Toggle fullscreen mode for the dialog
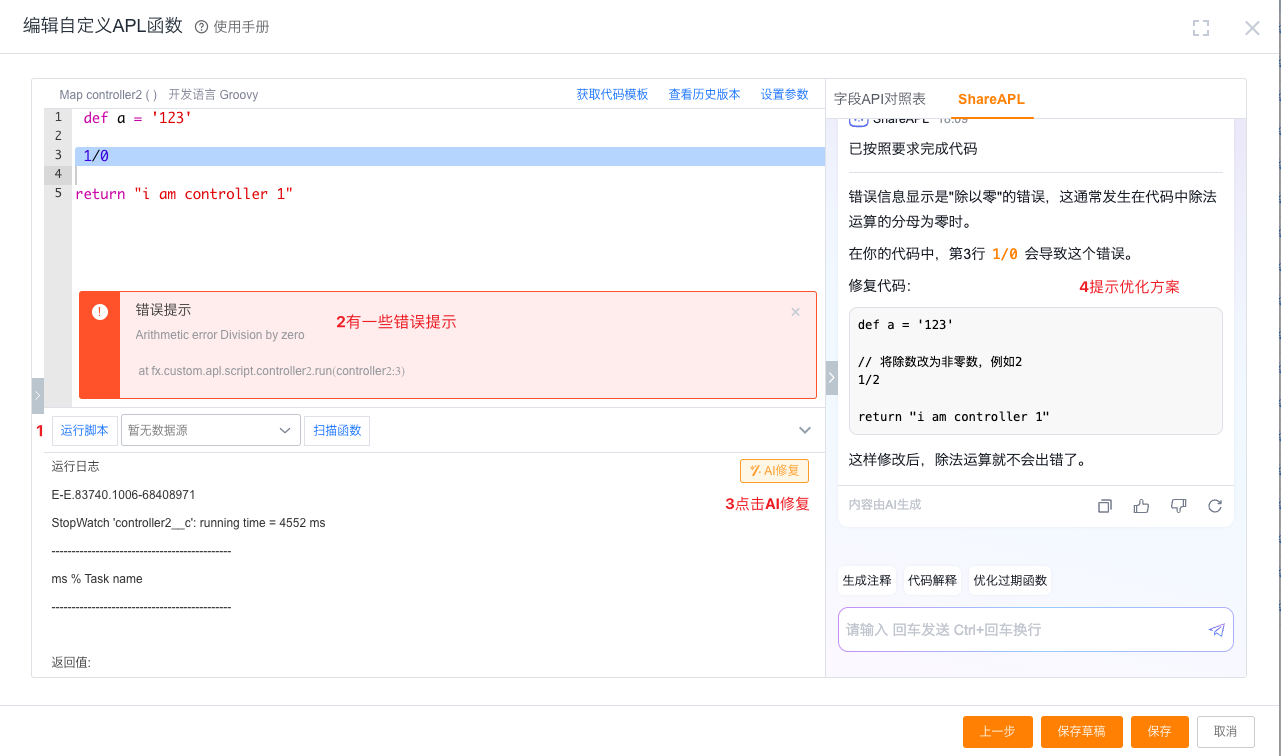Screen dimensions: 1281x756 [x=1201, y=28]
